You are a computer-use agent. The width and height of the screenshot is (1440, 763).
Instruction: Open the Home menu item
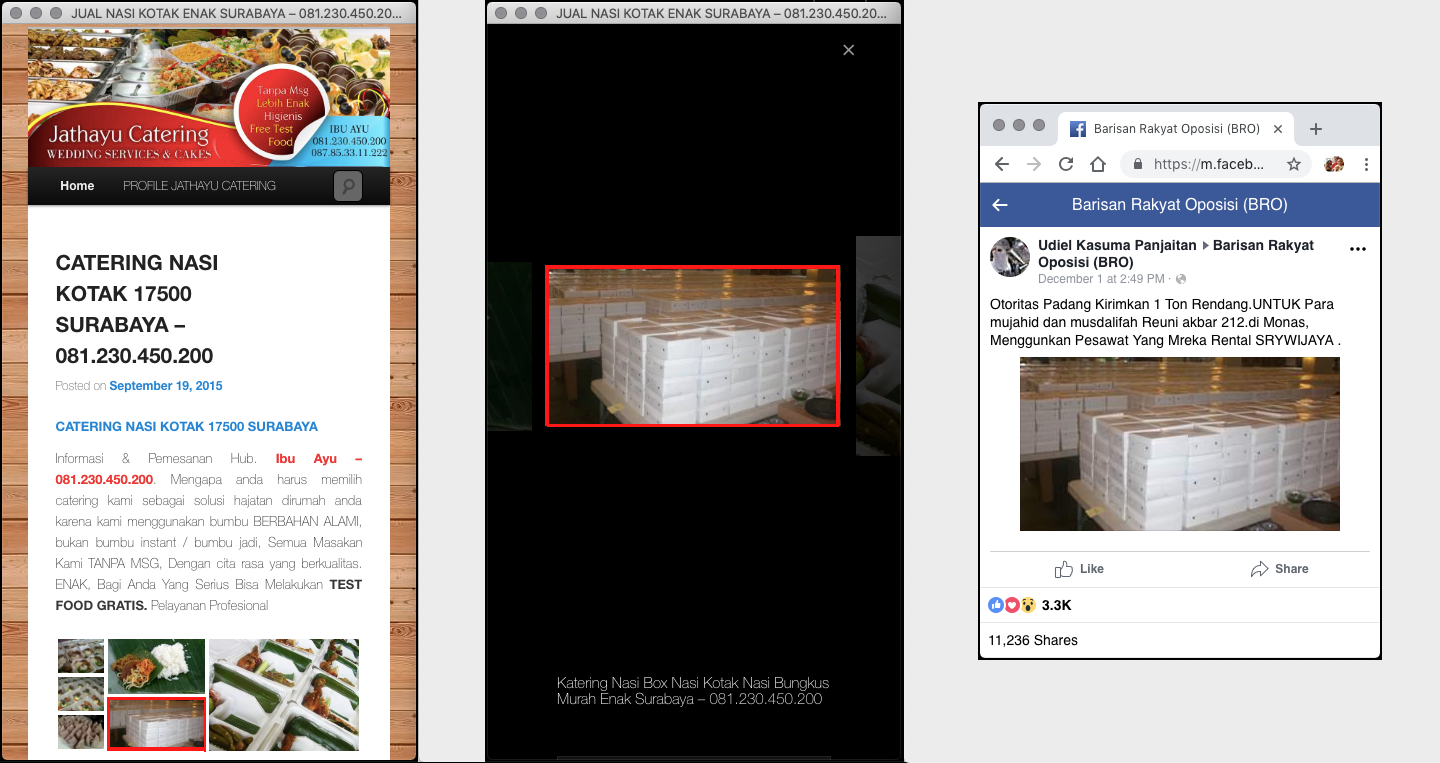(x=77, y=186)
